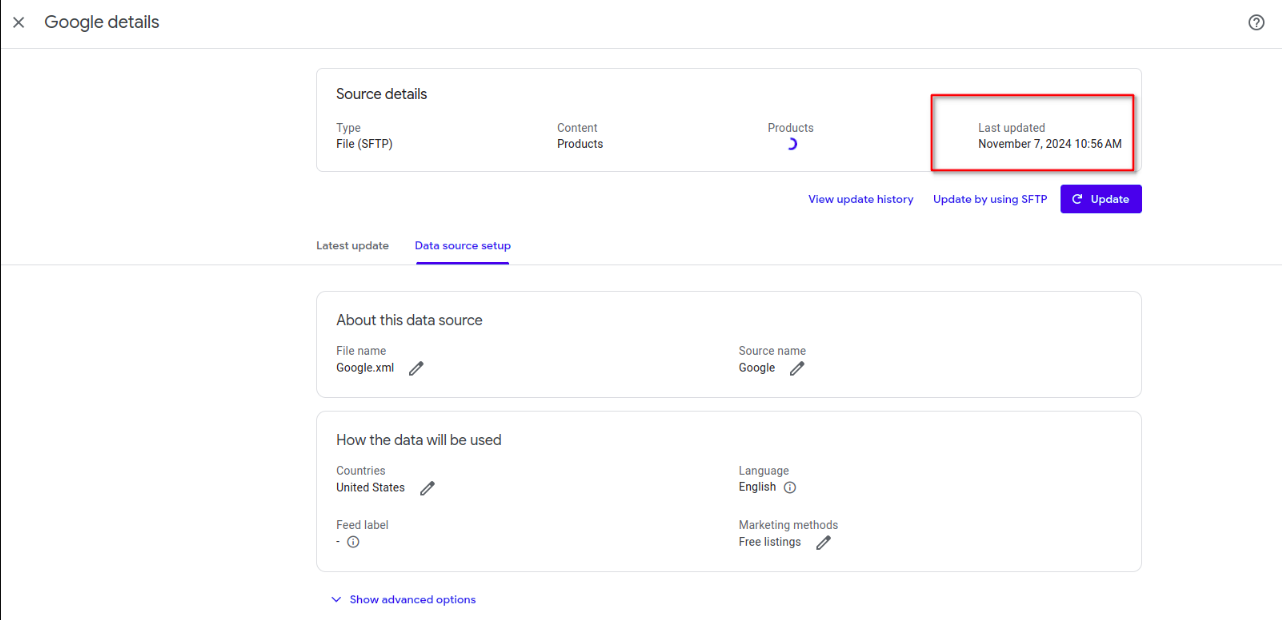Screen dimensions: 1282x620
Task: Edit the United States countries setting
Action: pos(427,488)
